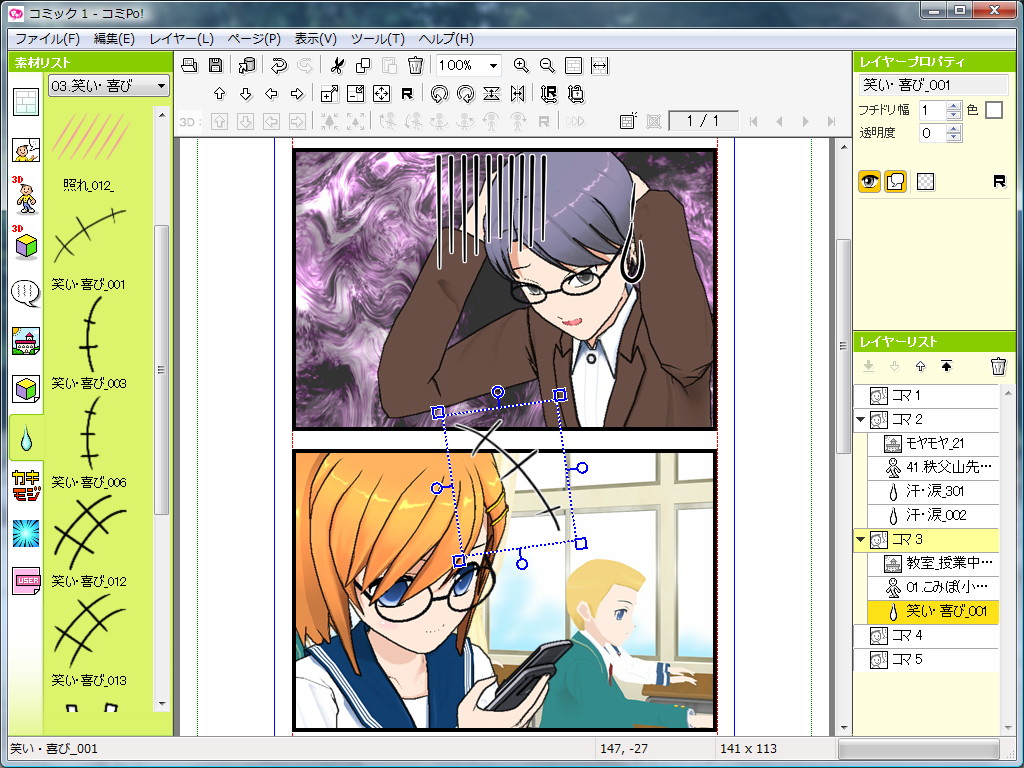Screen dimensions: 1024x768
Task: Click the 透明度 value field
Action: coord(932,133)
